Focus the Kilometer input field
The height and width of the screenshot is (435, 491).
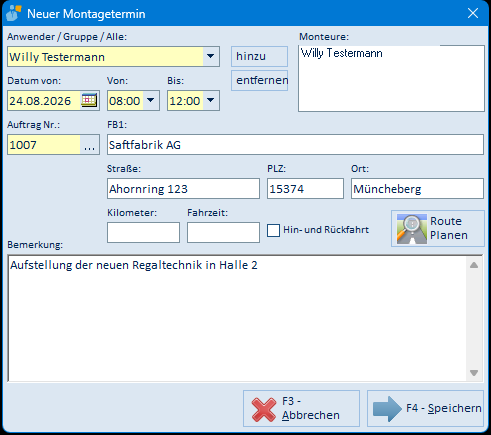pyautogui.click(x=143, y=232)
